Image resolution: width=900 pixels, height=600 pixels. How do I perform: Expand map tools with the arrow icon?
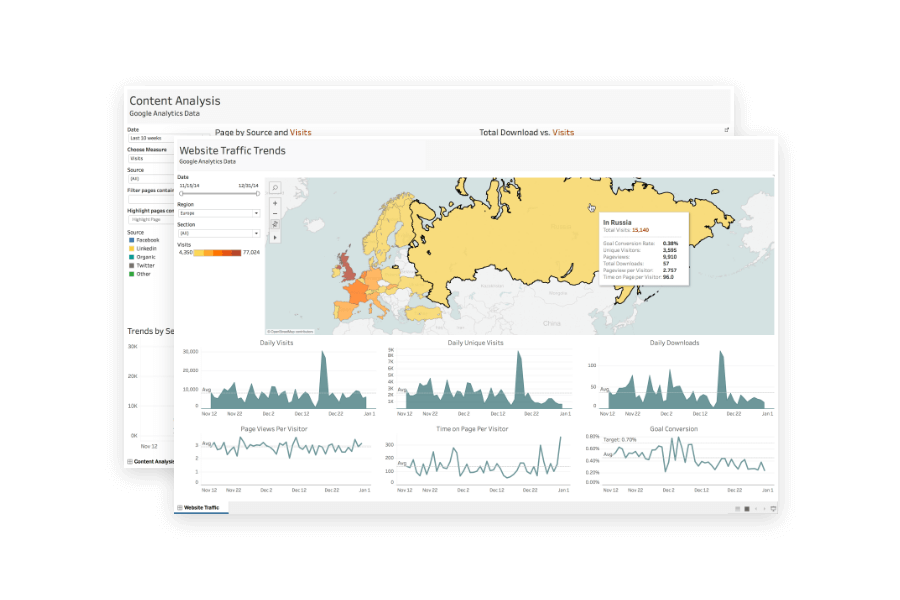[x=275, y=238]
